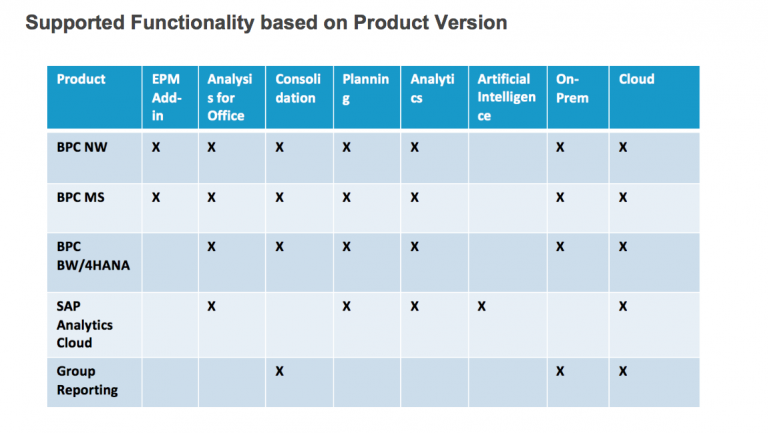Click the Supported Functionality slide title

(266, 23)
